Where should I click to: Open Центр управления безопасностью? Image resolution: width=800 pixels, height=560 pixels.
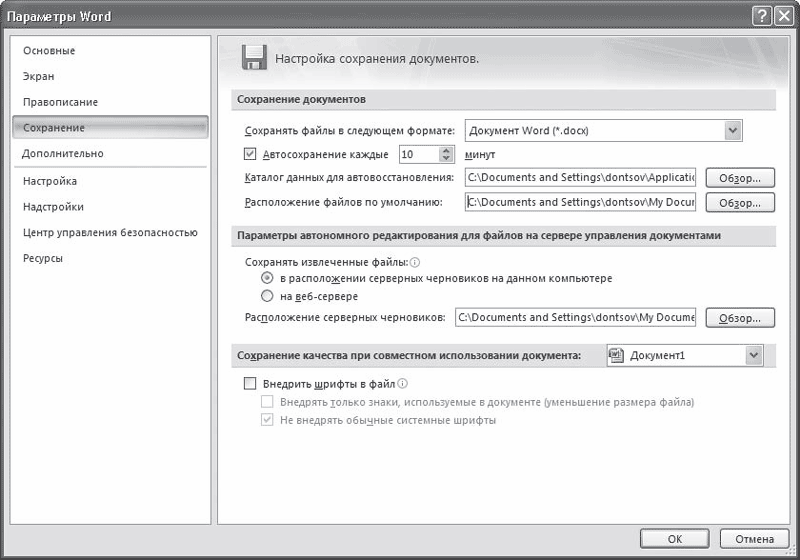[x=110, y=233]
